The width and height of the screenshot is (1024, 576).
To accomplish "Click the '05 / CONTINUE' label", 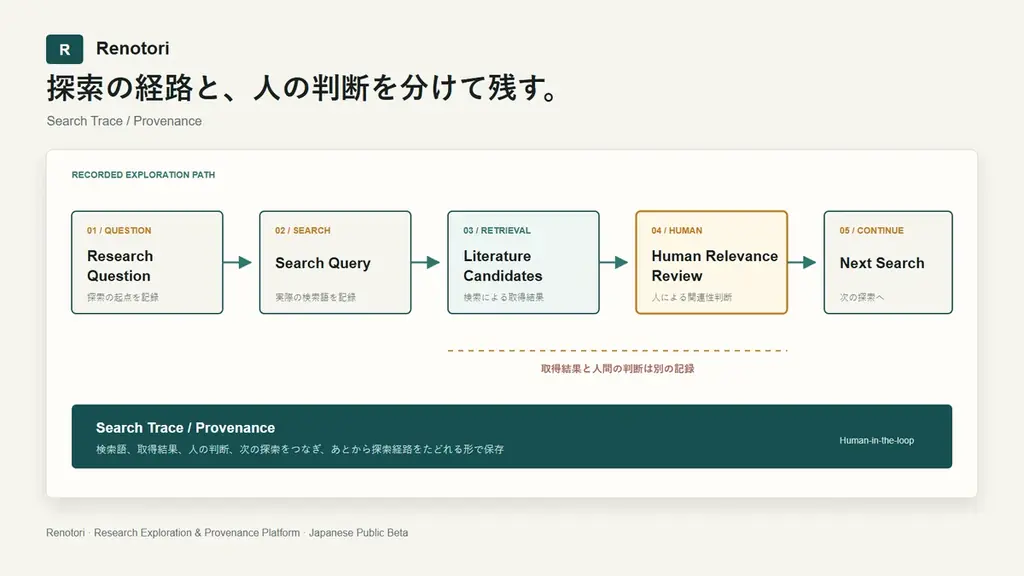I will click(871, 231).
